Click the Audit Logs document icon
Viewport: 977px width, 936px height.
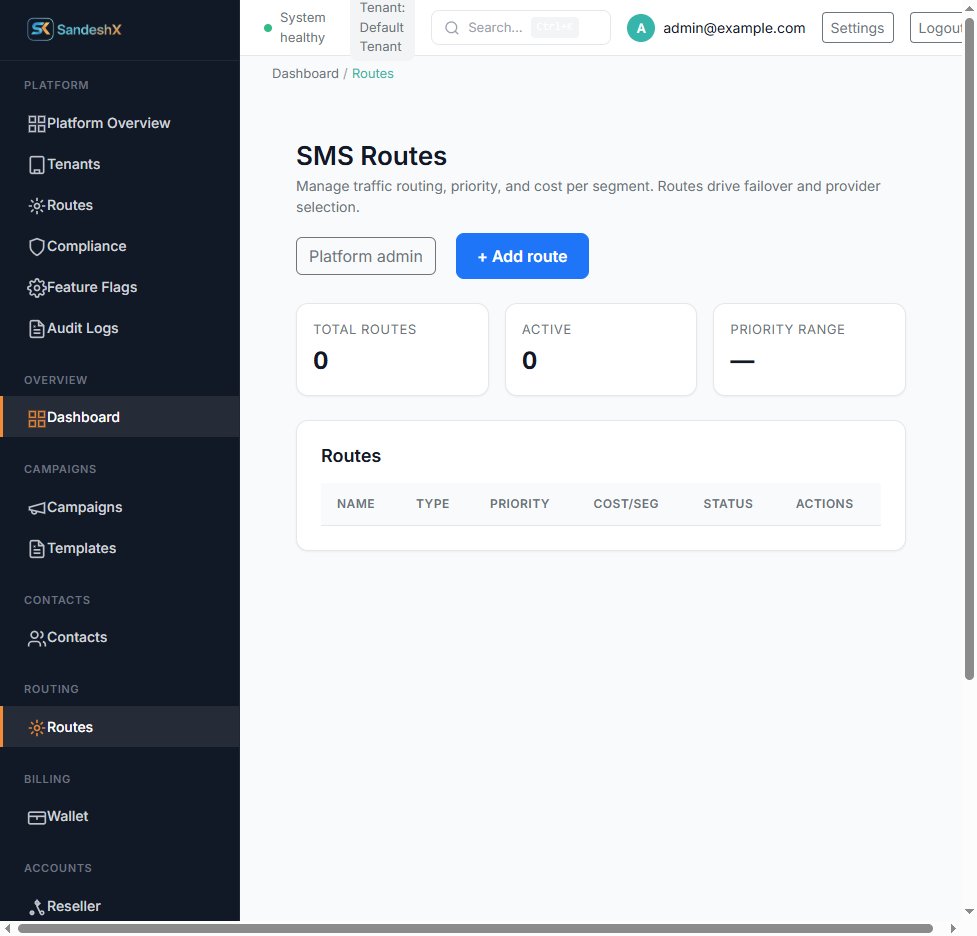37,329
